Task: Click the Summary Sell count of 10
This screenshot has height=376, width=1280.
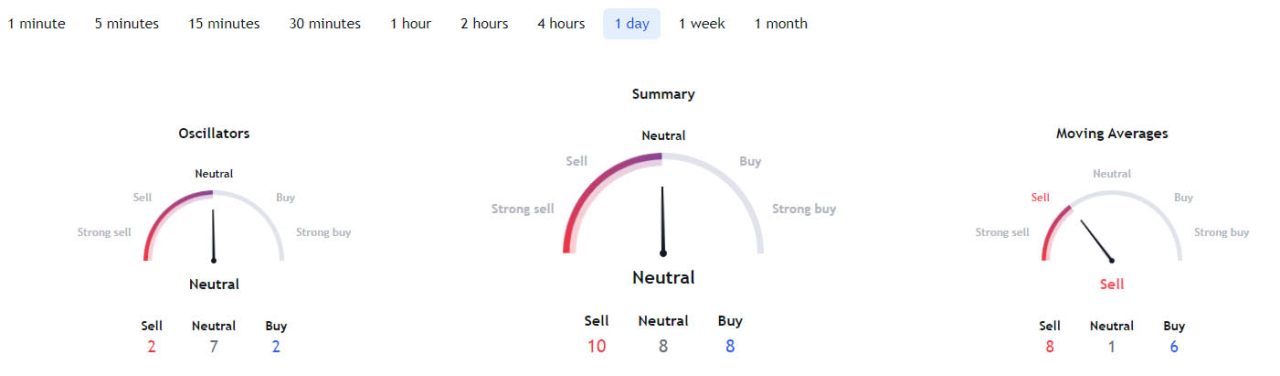Action: coord(596,347)
